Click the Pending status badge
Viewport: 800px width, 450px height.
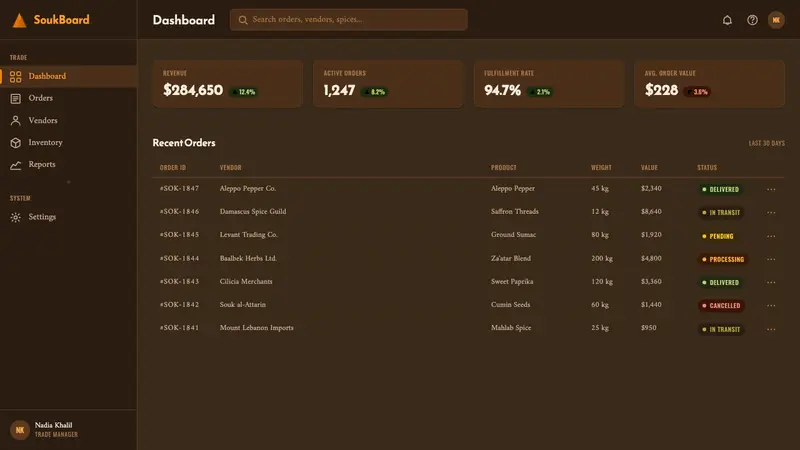pos(718,236)
